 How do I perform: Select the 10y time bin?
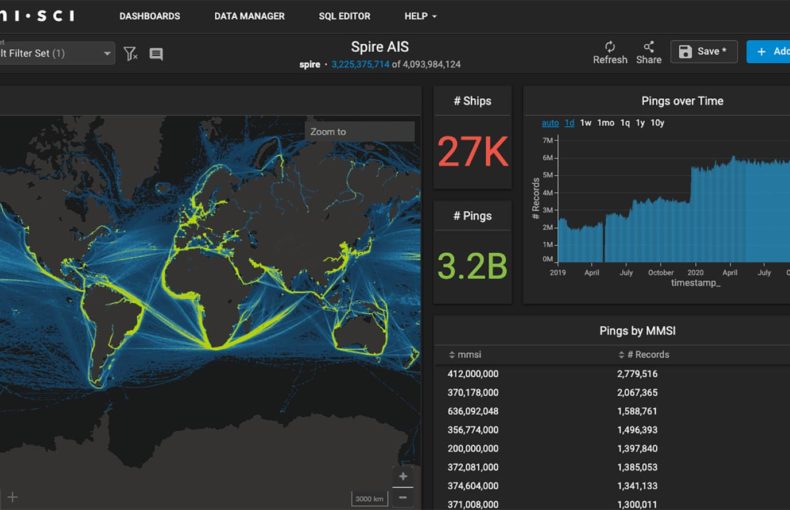657,123
